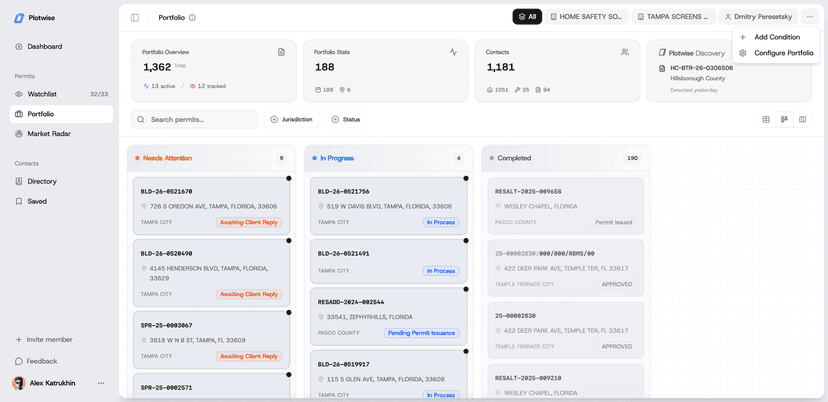Viewport: 828px width, 402px height.
Task: Click location pin of 519 W Davis Blvd
Action: click(321, 207)
